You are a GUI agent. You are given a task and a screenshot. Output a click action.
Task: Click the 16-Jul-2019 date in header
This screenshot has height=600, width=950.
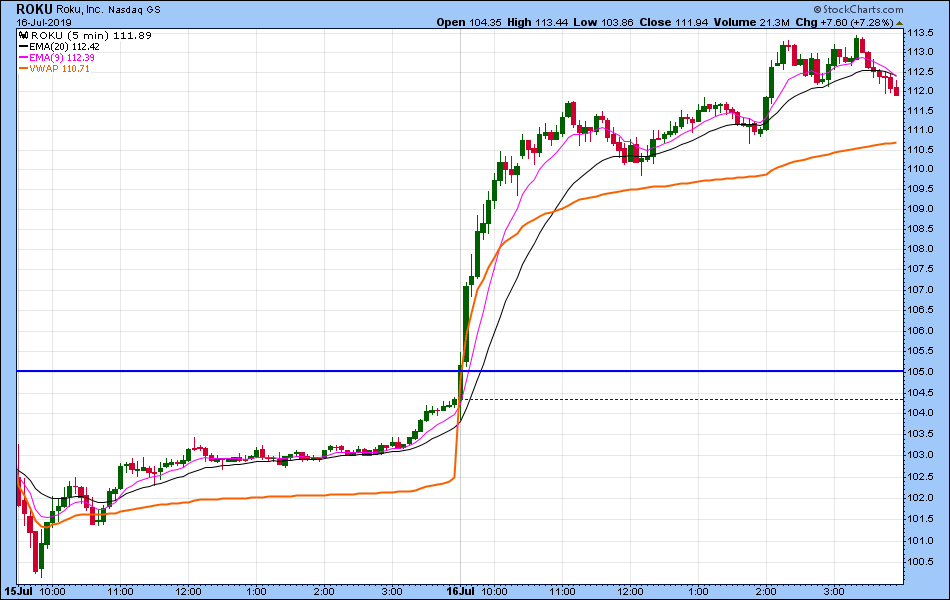38,22
